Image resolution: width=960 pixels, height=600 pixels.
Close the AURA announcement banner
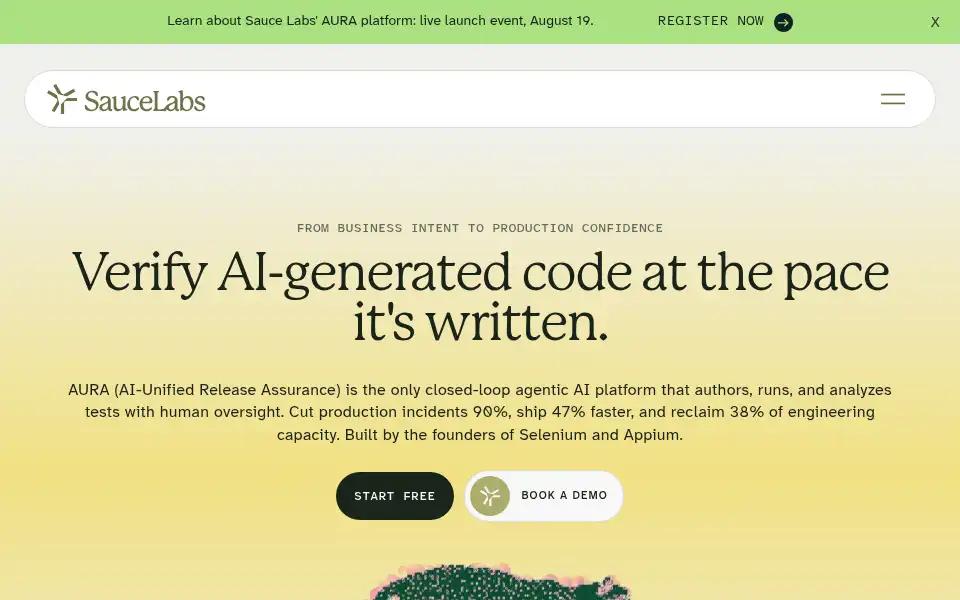point(935,22)
